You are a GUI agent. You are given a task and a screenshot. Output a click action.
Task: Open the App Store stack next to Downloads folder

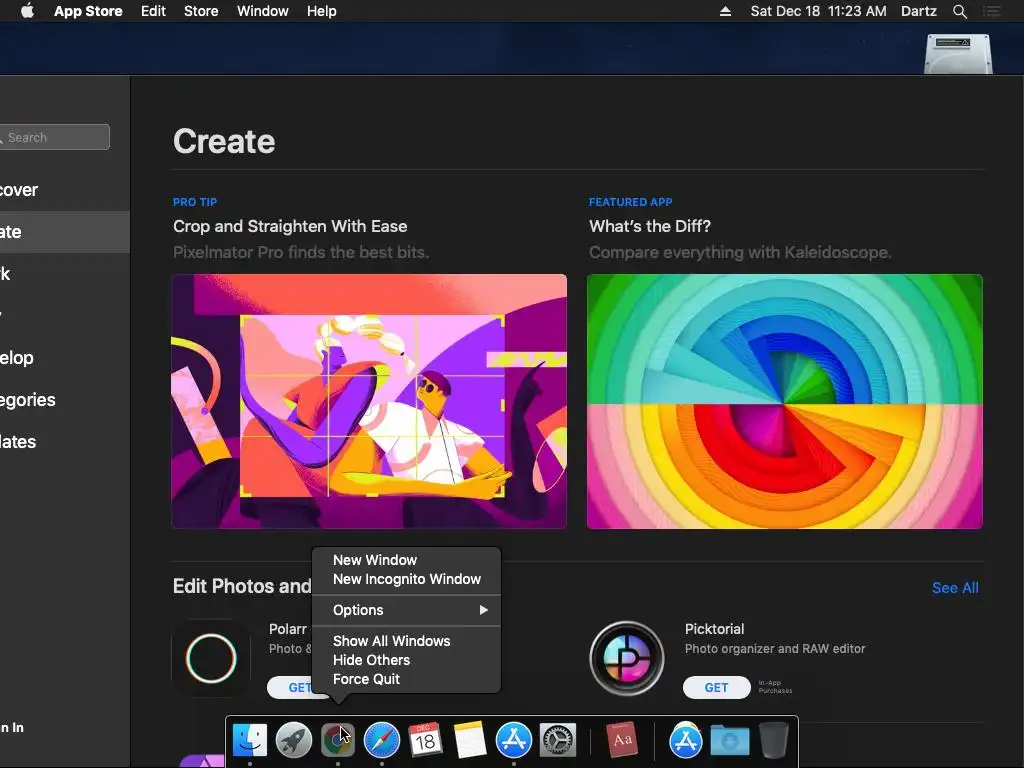686,741
